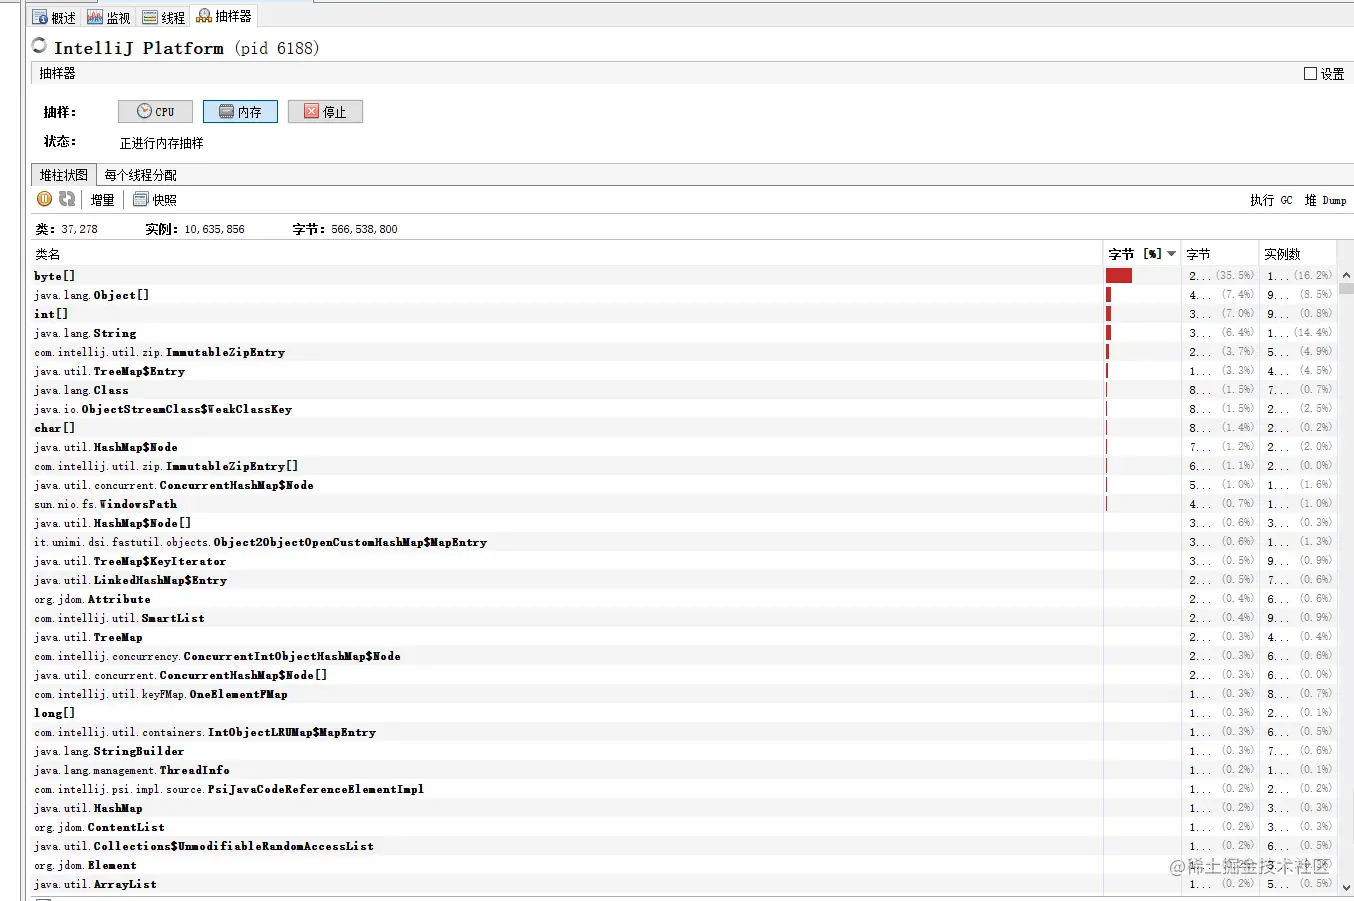Sort by the 字节 [%] column header

(x=1142, y=254)
